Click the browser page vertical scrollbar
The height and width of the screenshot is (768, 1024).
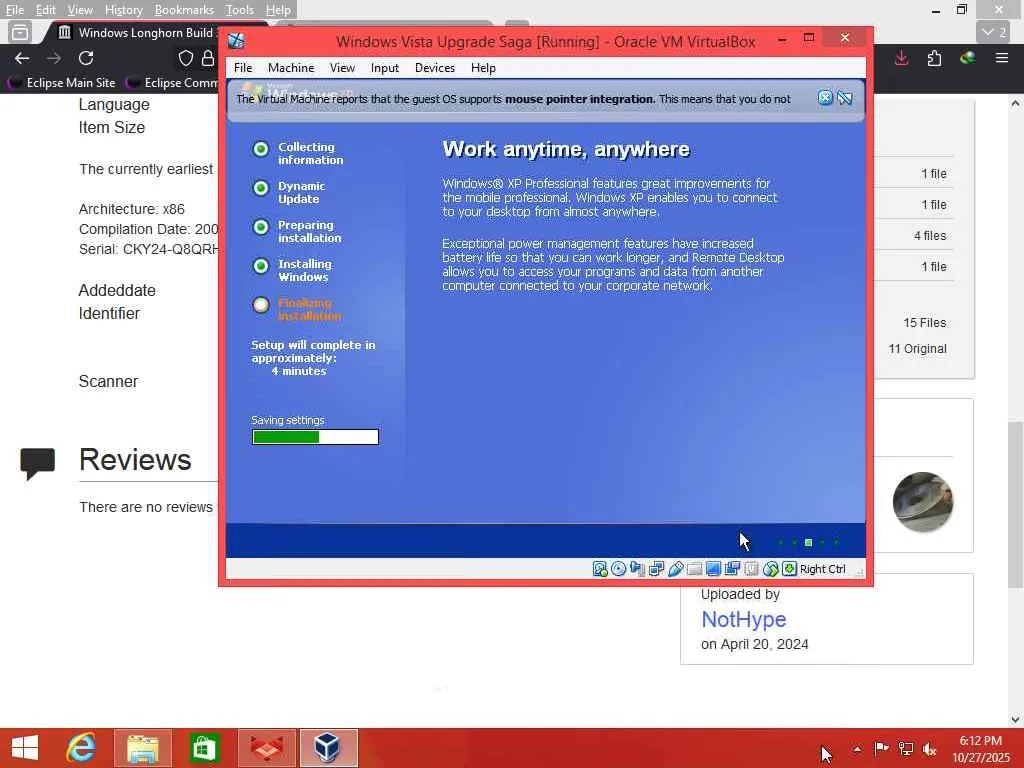point(1015,503)
